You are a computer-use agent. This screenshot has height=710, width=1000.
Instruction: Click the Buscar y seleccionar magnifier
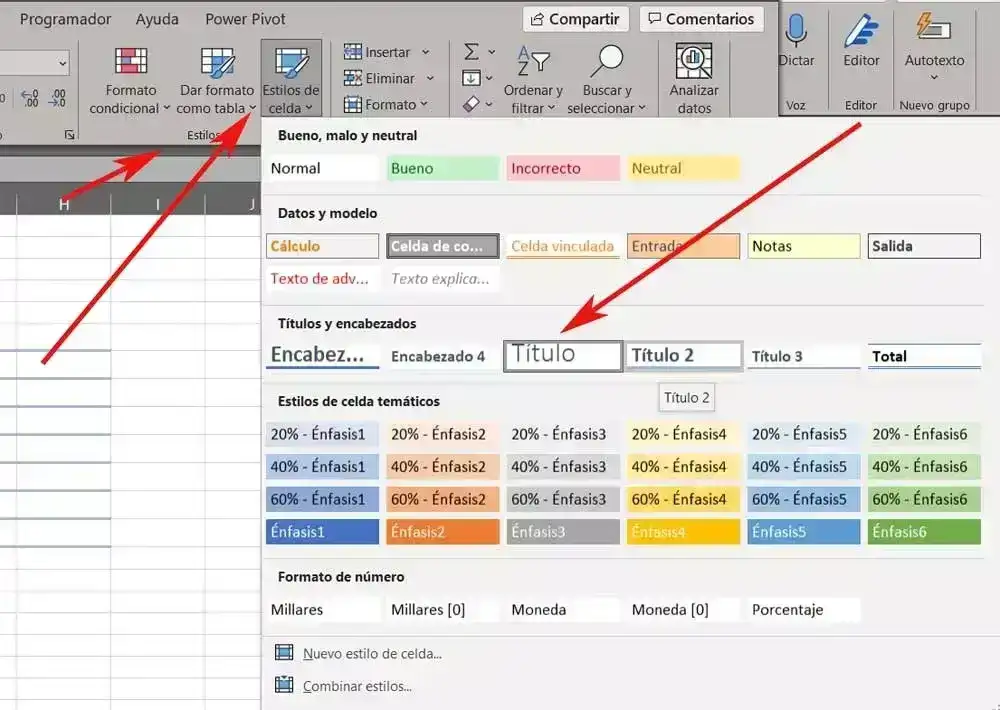click(x=606, y=62)
